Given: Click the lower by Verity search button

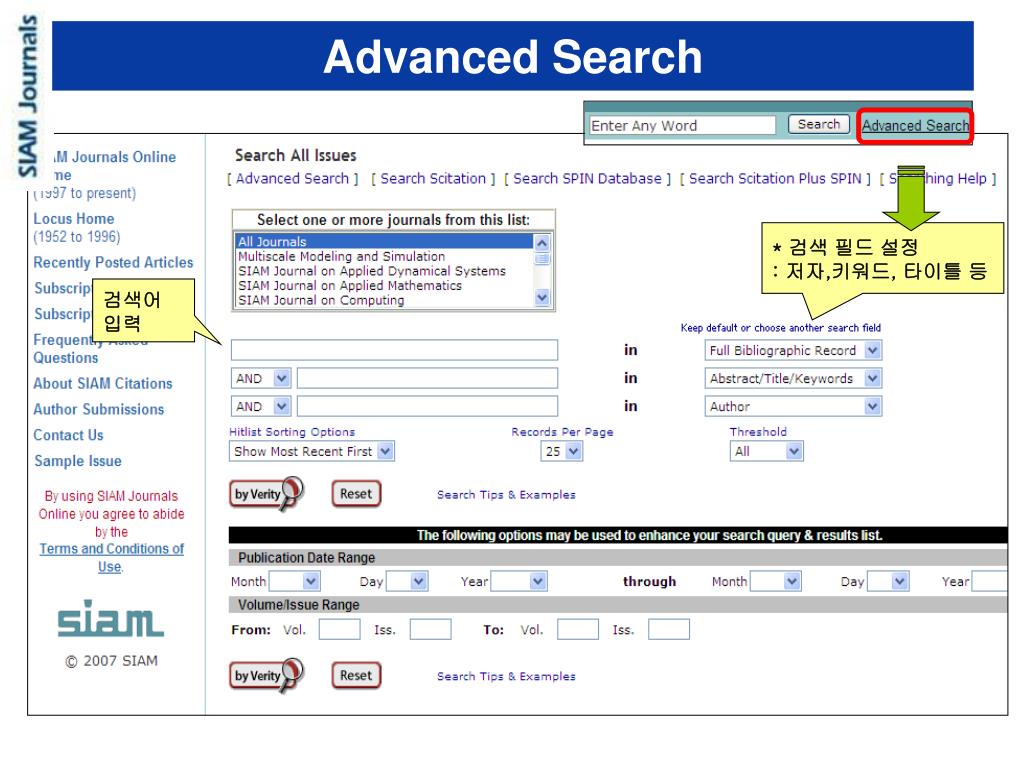Looking at the screenshot, I should [x=266, y=675].
